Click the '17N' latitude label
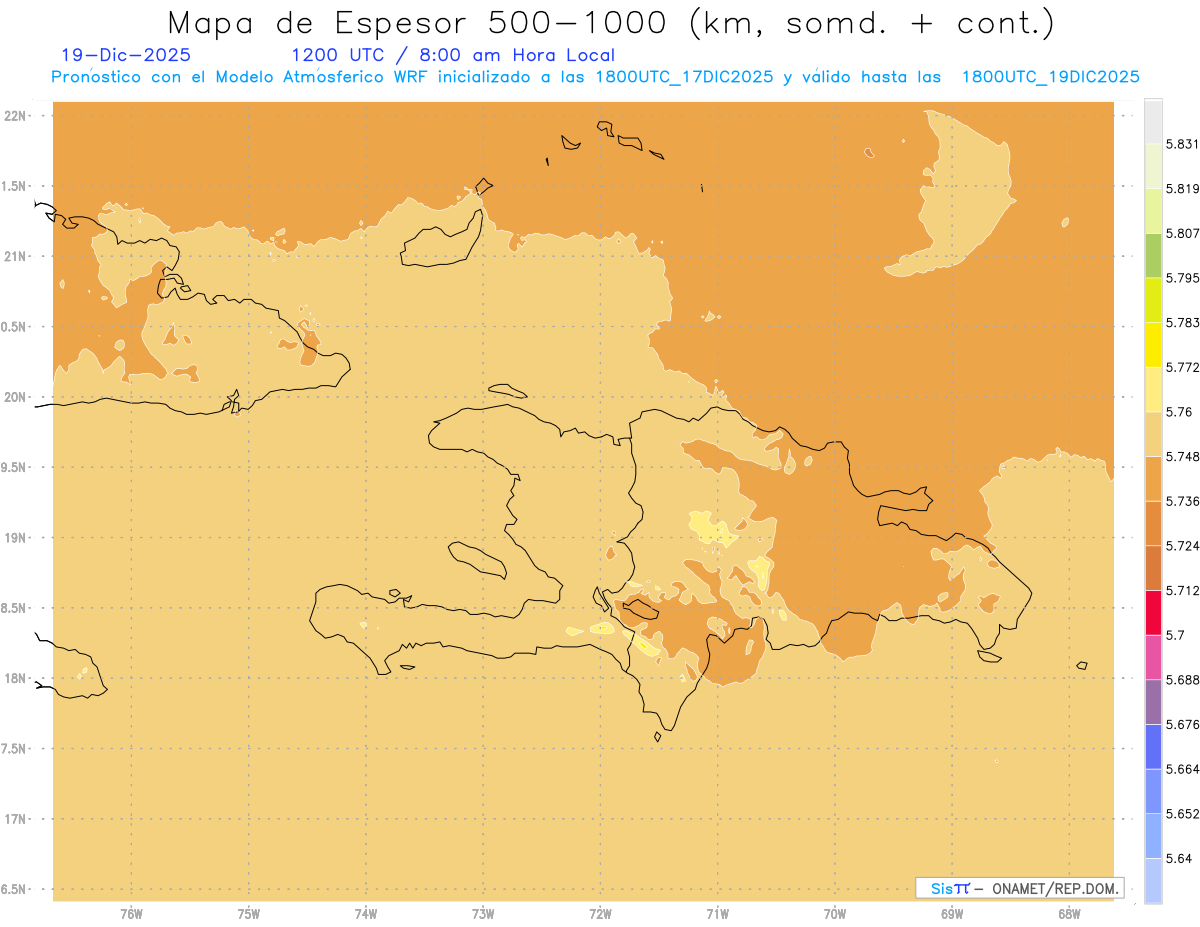The width and height of the screenshot is (1200, 927). 15,819
